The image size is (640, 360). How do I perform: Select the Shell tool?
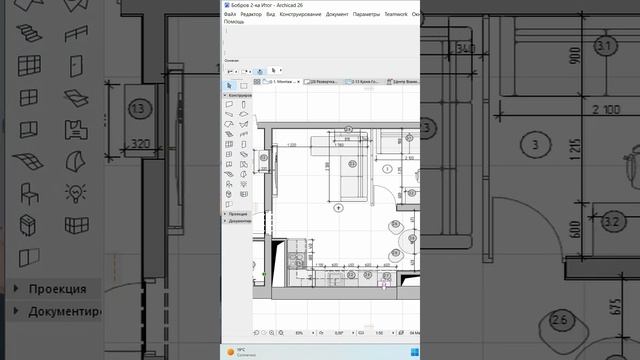click(244, 124)
